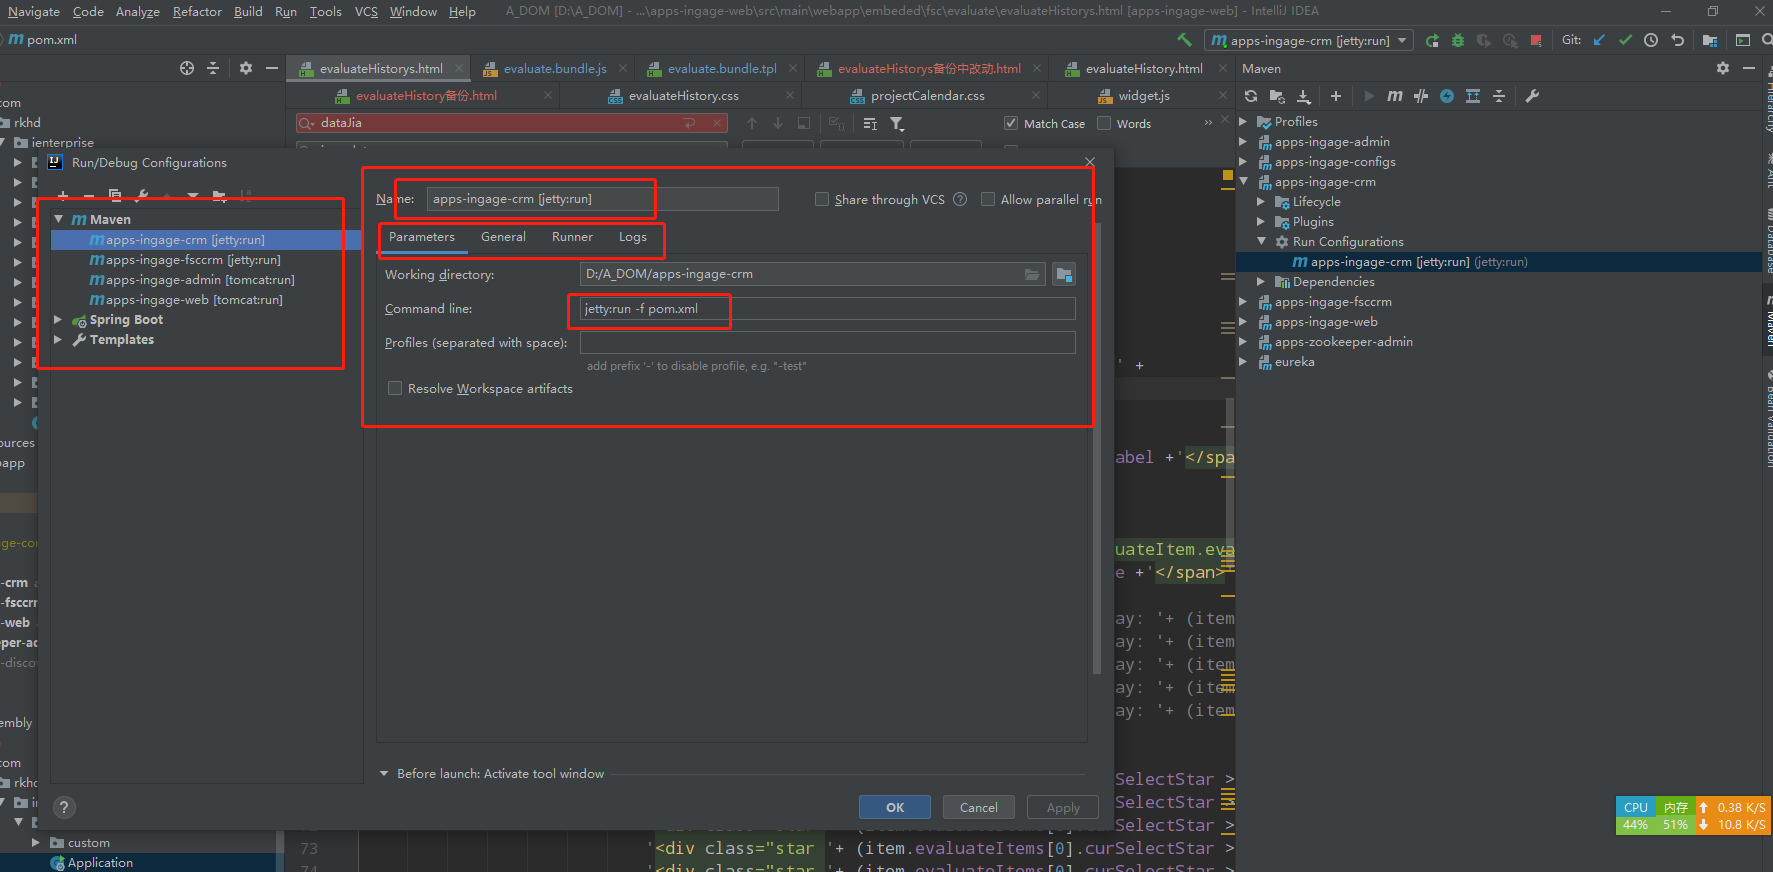Switch to Logs tab in dialog
Viewport: 1773px width, 872px height.
(632, 237)
